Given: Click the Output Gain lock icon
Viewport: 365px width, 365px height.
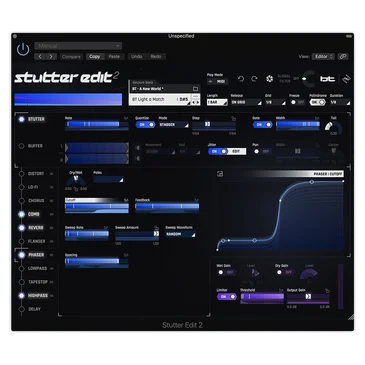Looking at the screenshot, I should click(x=327, y=291).
